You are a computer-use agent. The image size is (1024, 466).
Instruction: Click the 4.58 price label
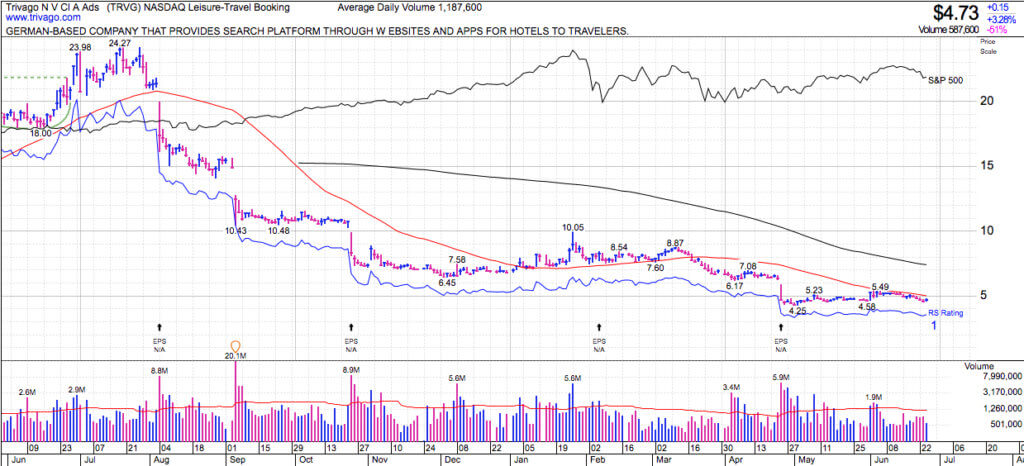pyautogui.click(x=867, y=306)
